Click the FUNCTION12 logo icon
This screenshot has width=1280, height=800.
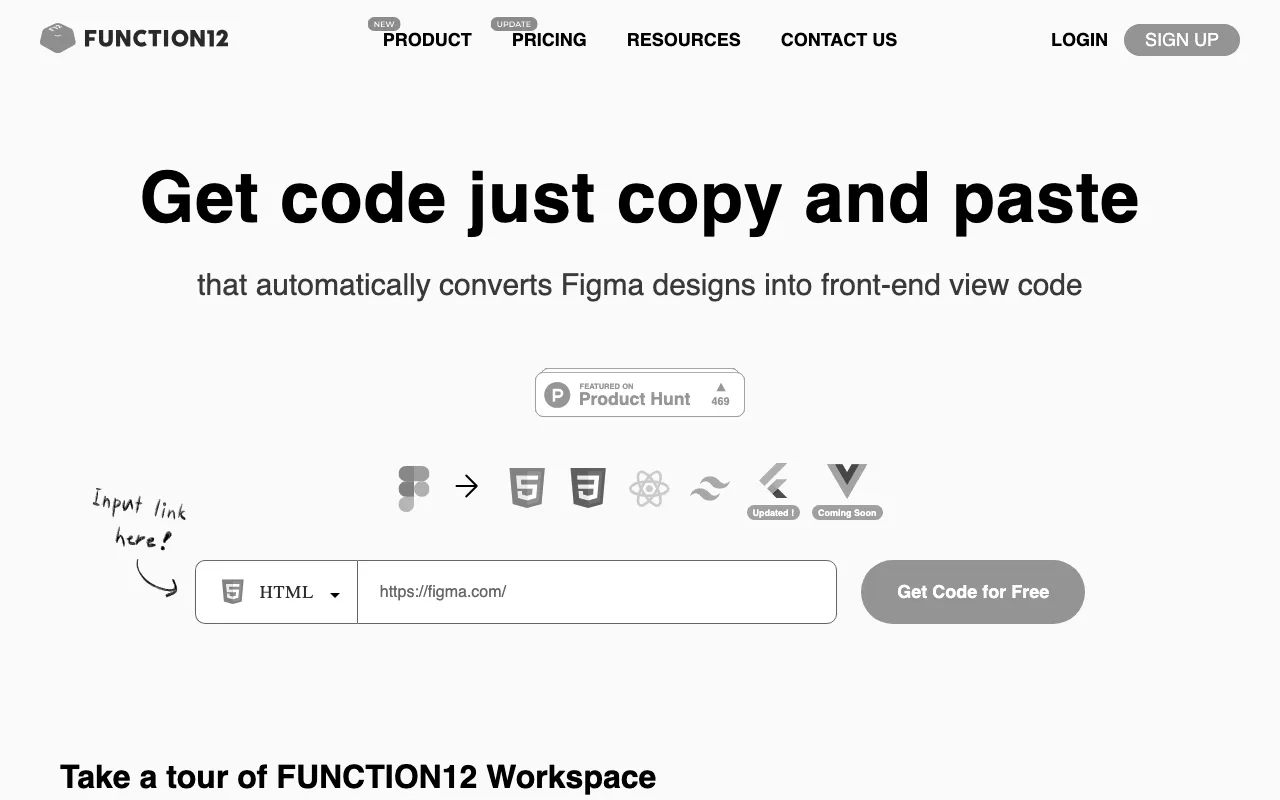[58, 39]
